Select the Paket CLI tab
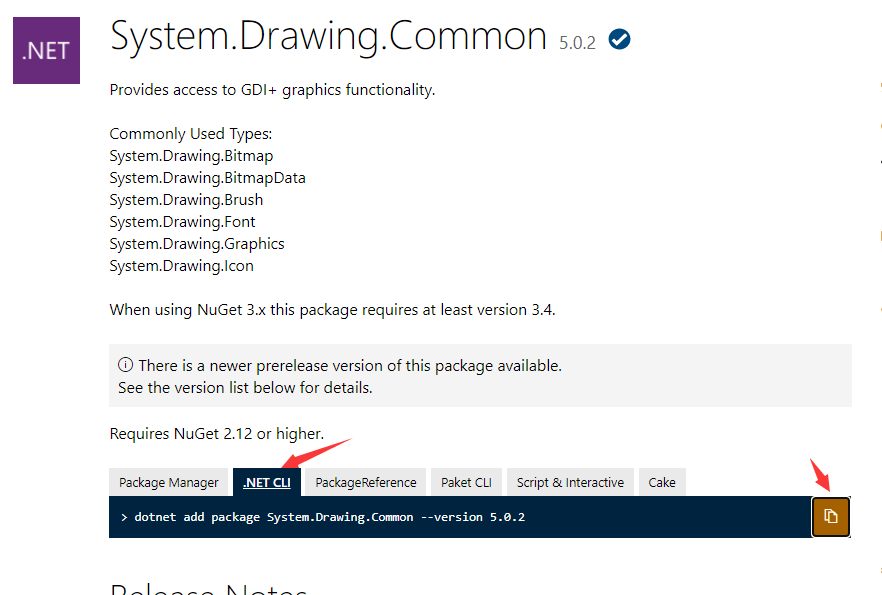882x595 pixels. tap(466, 481)
